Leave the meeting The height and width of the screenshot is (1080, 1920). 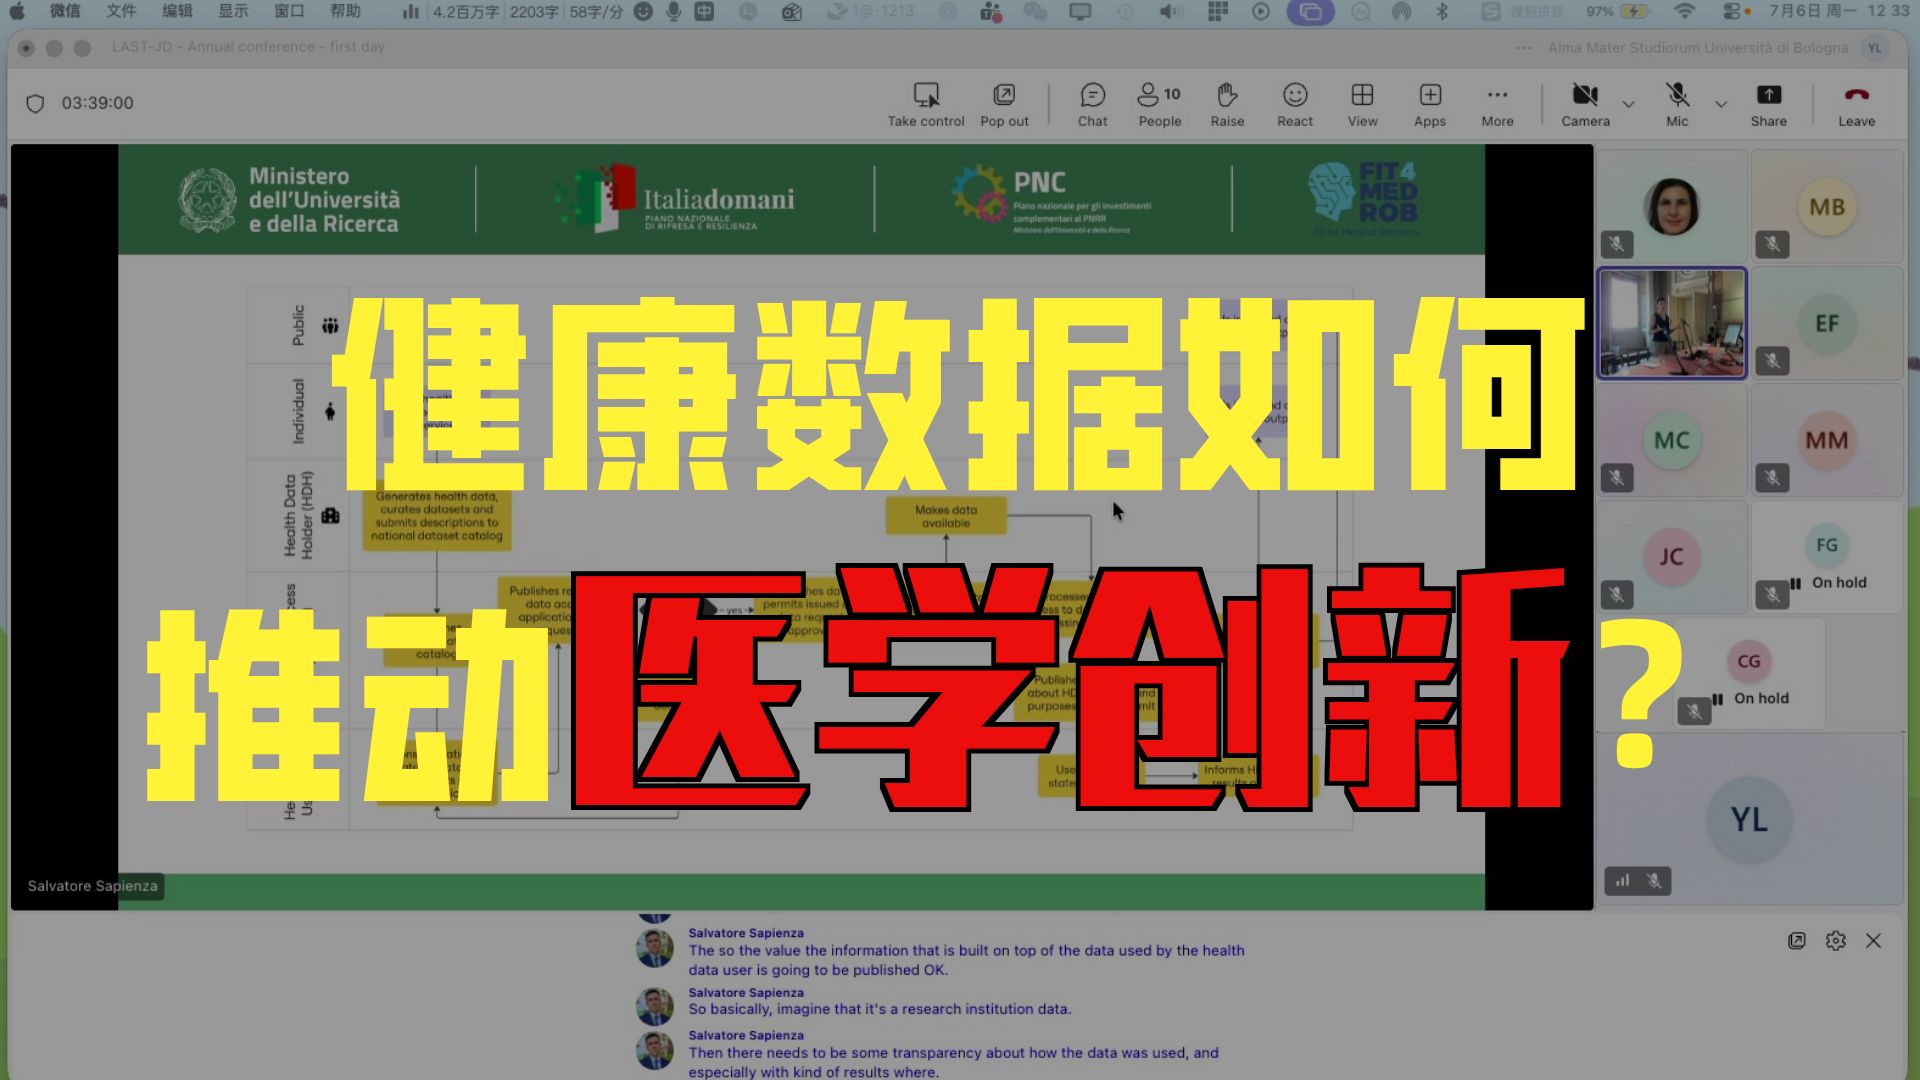1856,105
